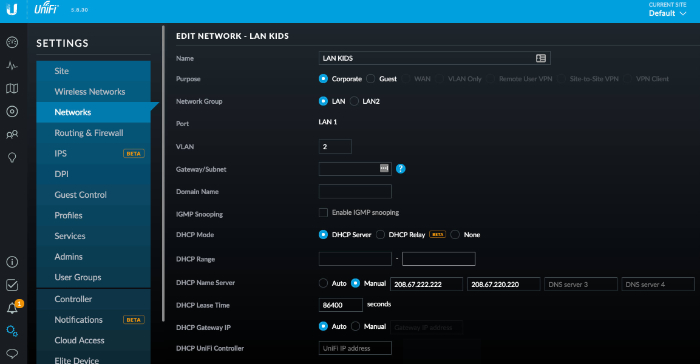Click the Gateway/Subnet input field
Screen dimensions: 700x364
point(355,169)
